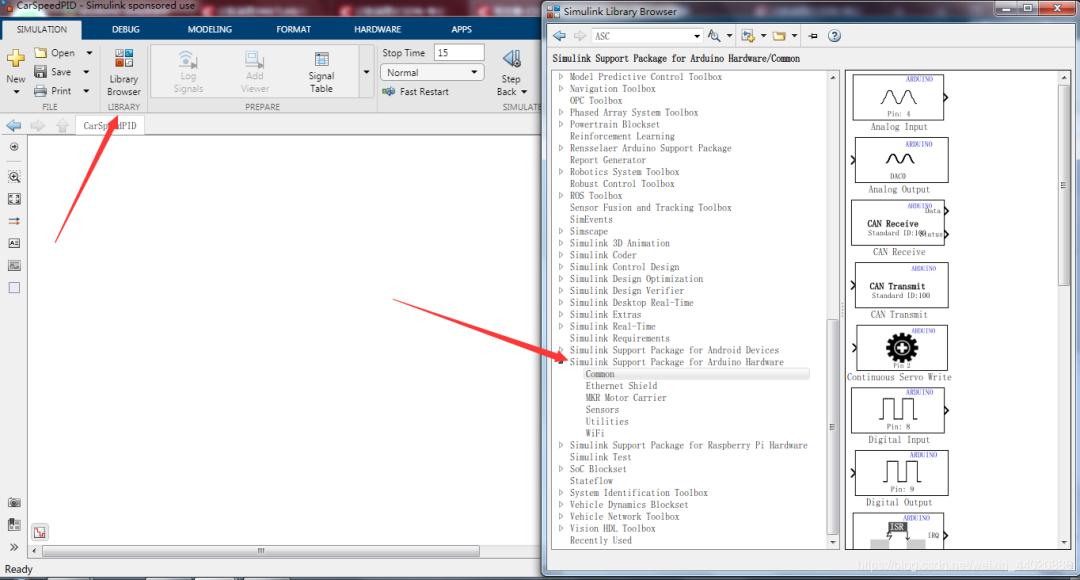The width and height of the screenshot is (1080, 580).
Task: Select the MKR Motor Carrier sublibrary
Action: 626,397
